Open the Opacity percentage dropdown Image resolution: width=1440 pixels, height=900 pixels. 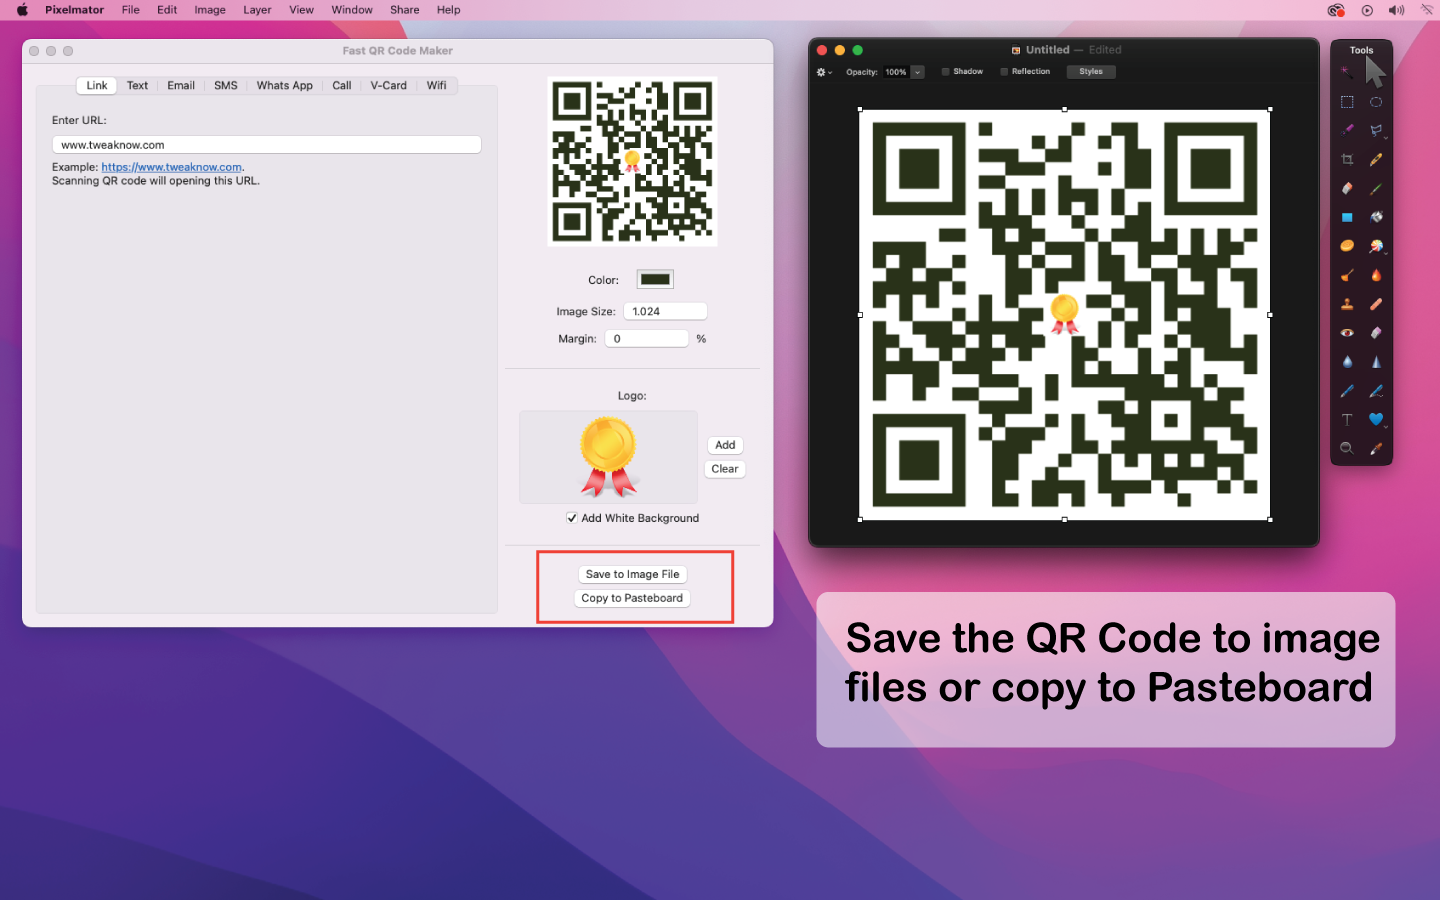coord(917,72)
